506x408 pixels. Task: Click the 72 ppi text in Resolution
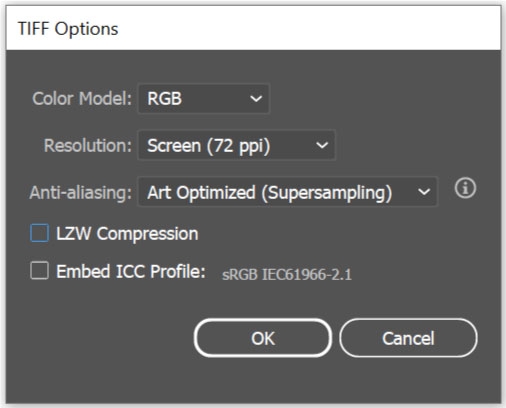238,146
